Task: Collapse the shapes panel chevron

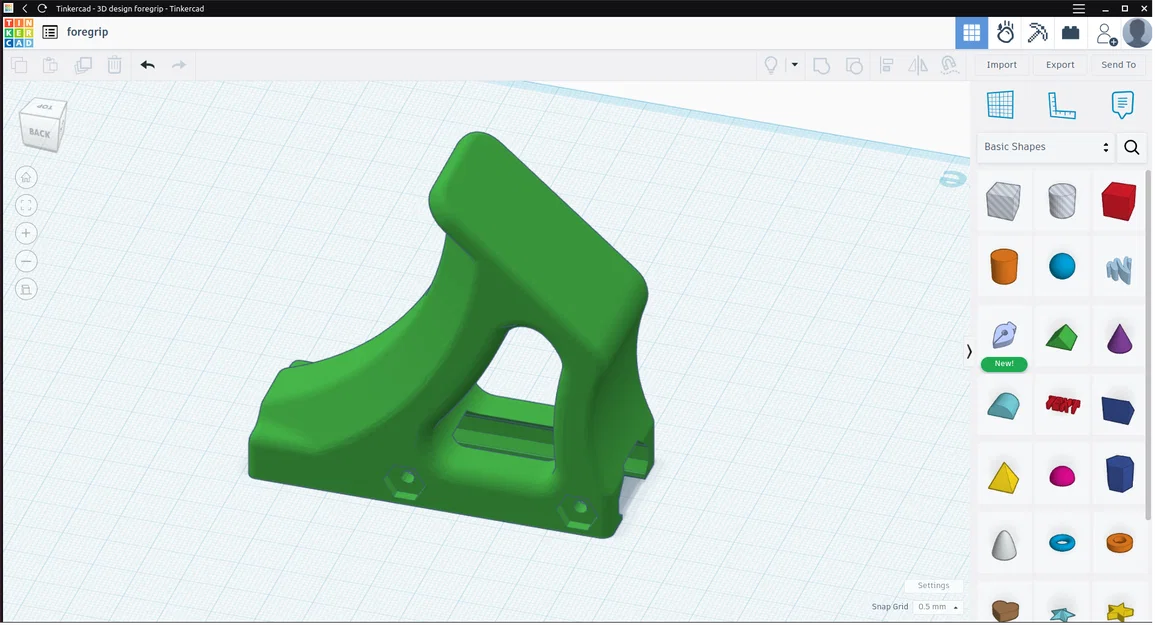Action: (969, 351)
